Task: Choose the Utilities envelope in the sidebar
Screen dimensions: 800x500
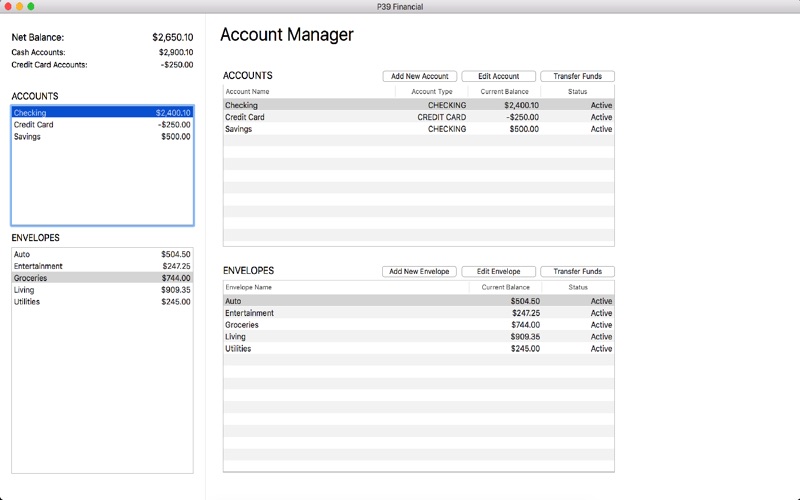Action: pos(102,302)
